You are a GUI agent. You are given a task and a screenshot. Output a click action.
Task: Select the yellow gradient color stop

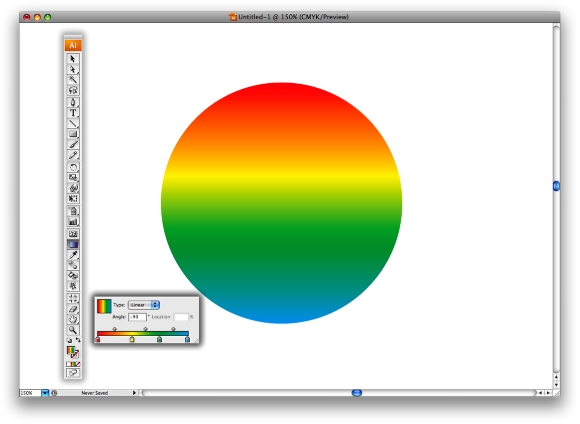(x=132, y=339)
